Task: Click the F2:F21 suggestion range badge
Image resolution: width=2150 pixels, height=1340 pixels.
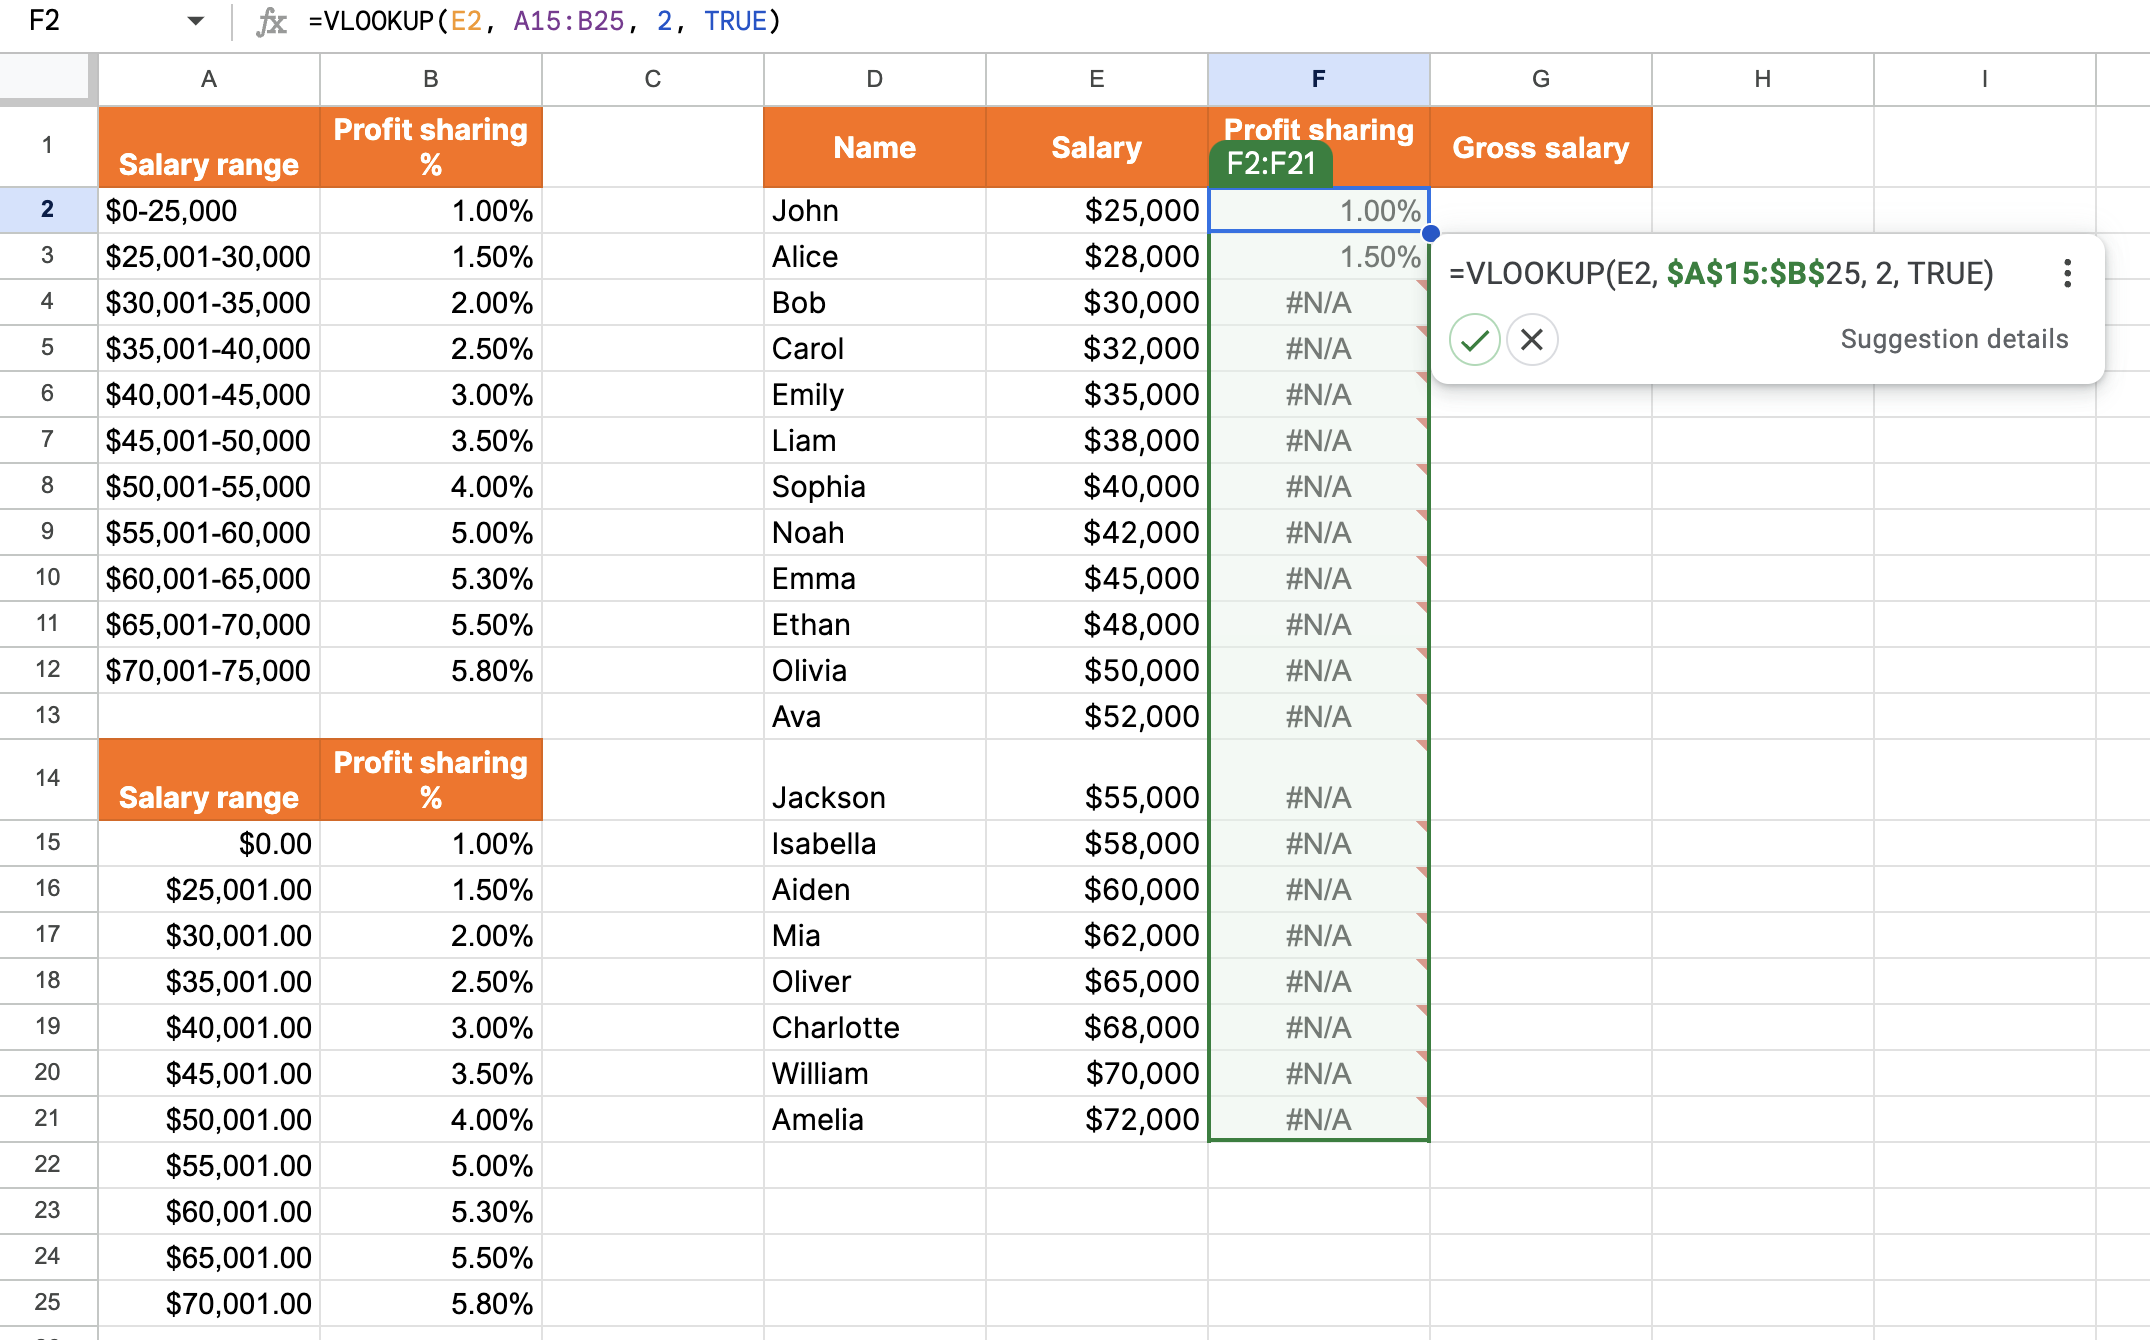Action: [x=1270, y=163]
